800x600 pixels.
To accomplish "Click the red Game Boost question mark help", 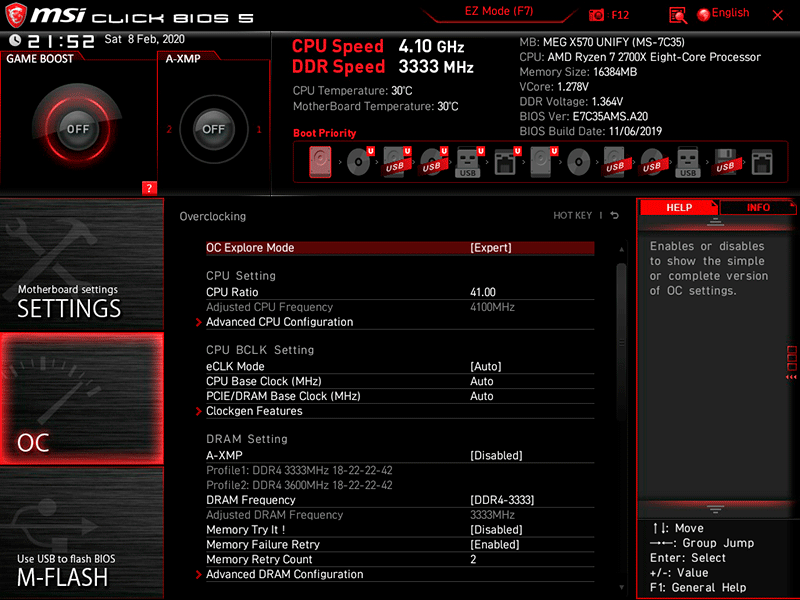I will [149, 188].
